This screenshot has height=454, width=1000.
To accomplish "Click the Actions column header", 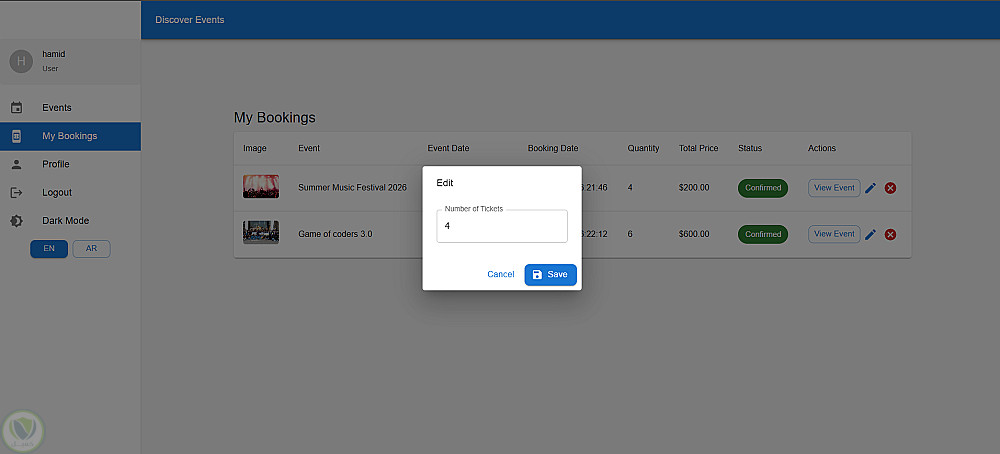I will pos(822,148).
